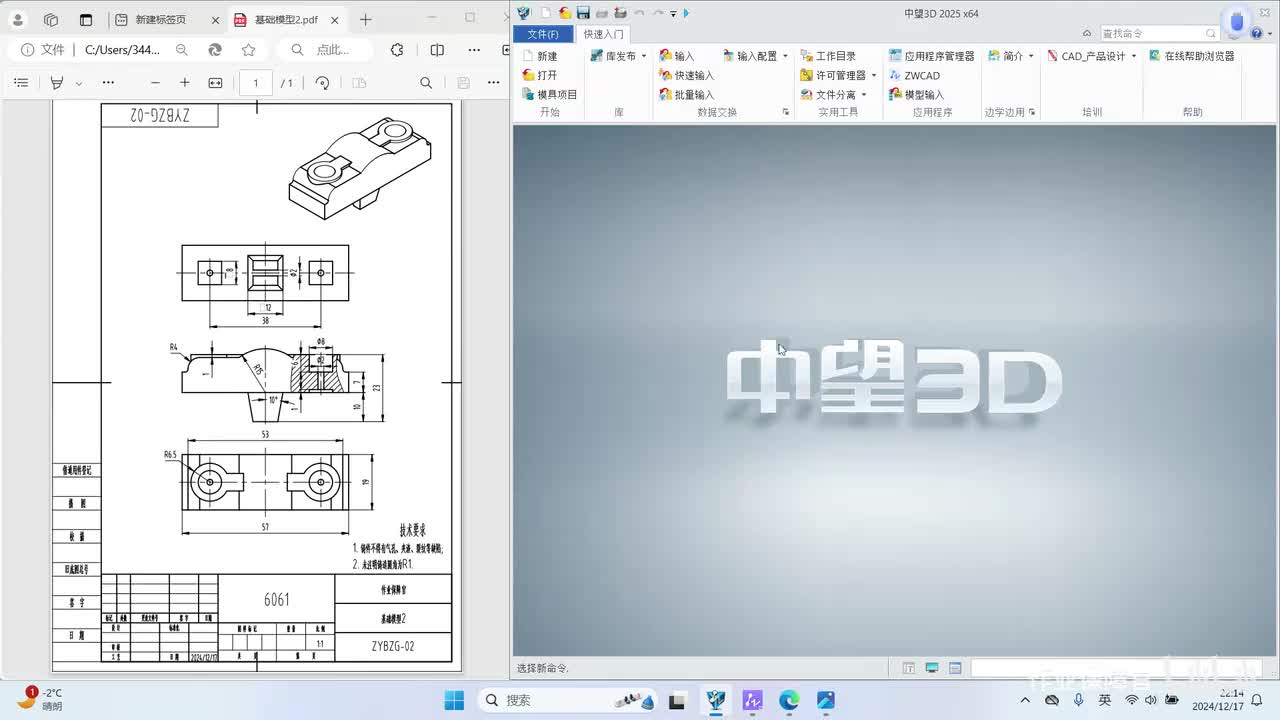This screenshot has height=720, width=1280.
Task: Open a new browser tab with plus
Action: [x=366, y=19]
